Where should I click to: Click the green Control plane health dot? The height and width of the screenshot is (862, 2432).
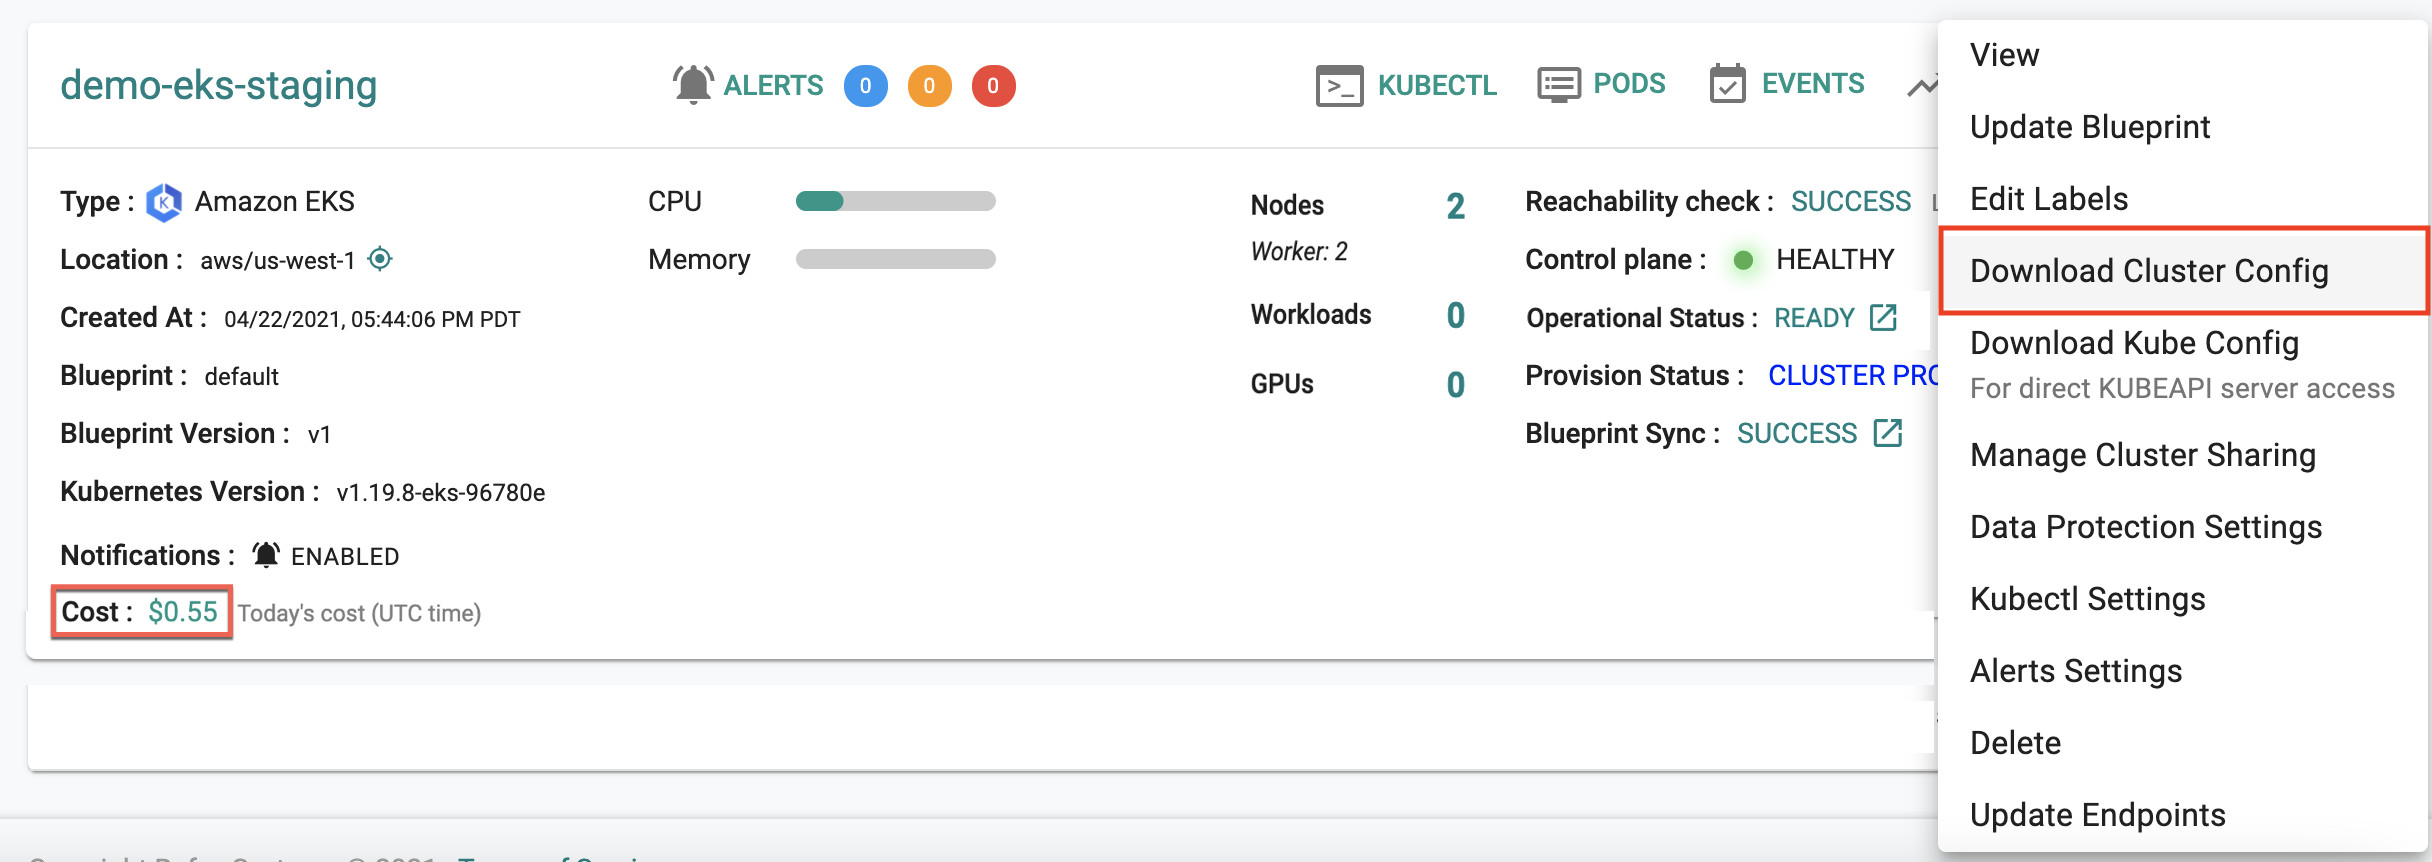[x=1743, y=260]
